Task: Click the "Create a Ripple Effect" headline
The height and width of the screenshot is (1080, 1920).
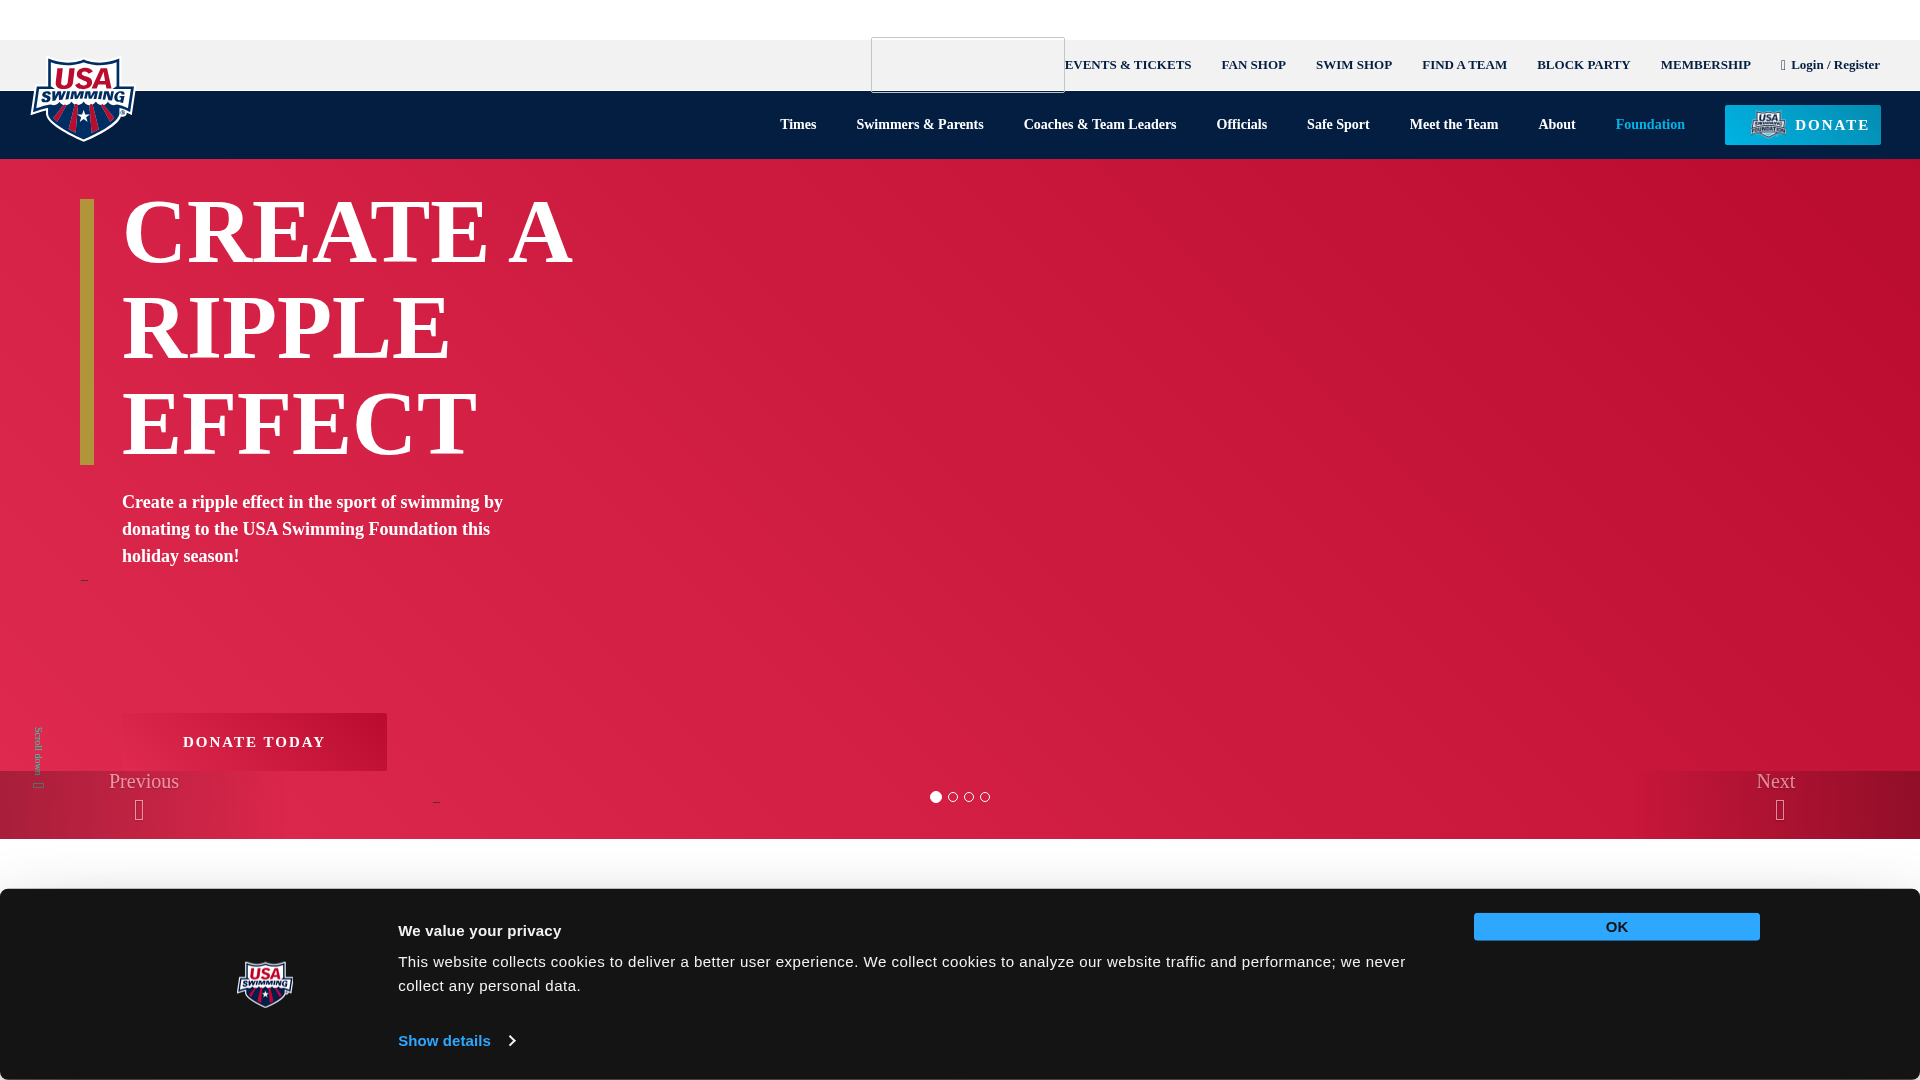Action: [347, 327]
